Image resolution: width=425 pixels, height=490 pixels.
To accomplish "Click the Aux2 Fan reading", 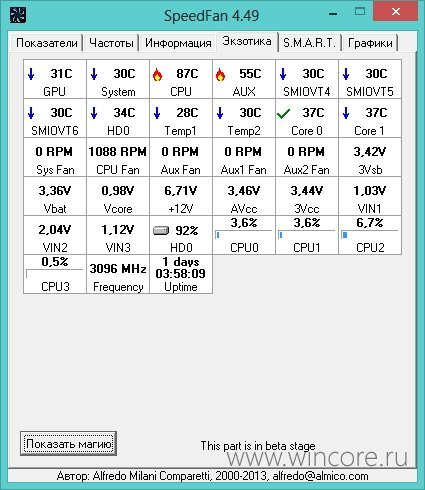I will pos(307,157).
